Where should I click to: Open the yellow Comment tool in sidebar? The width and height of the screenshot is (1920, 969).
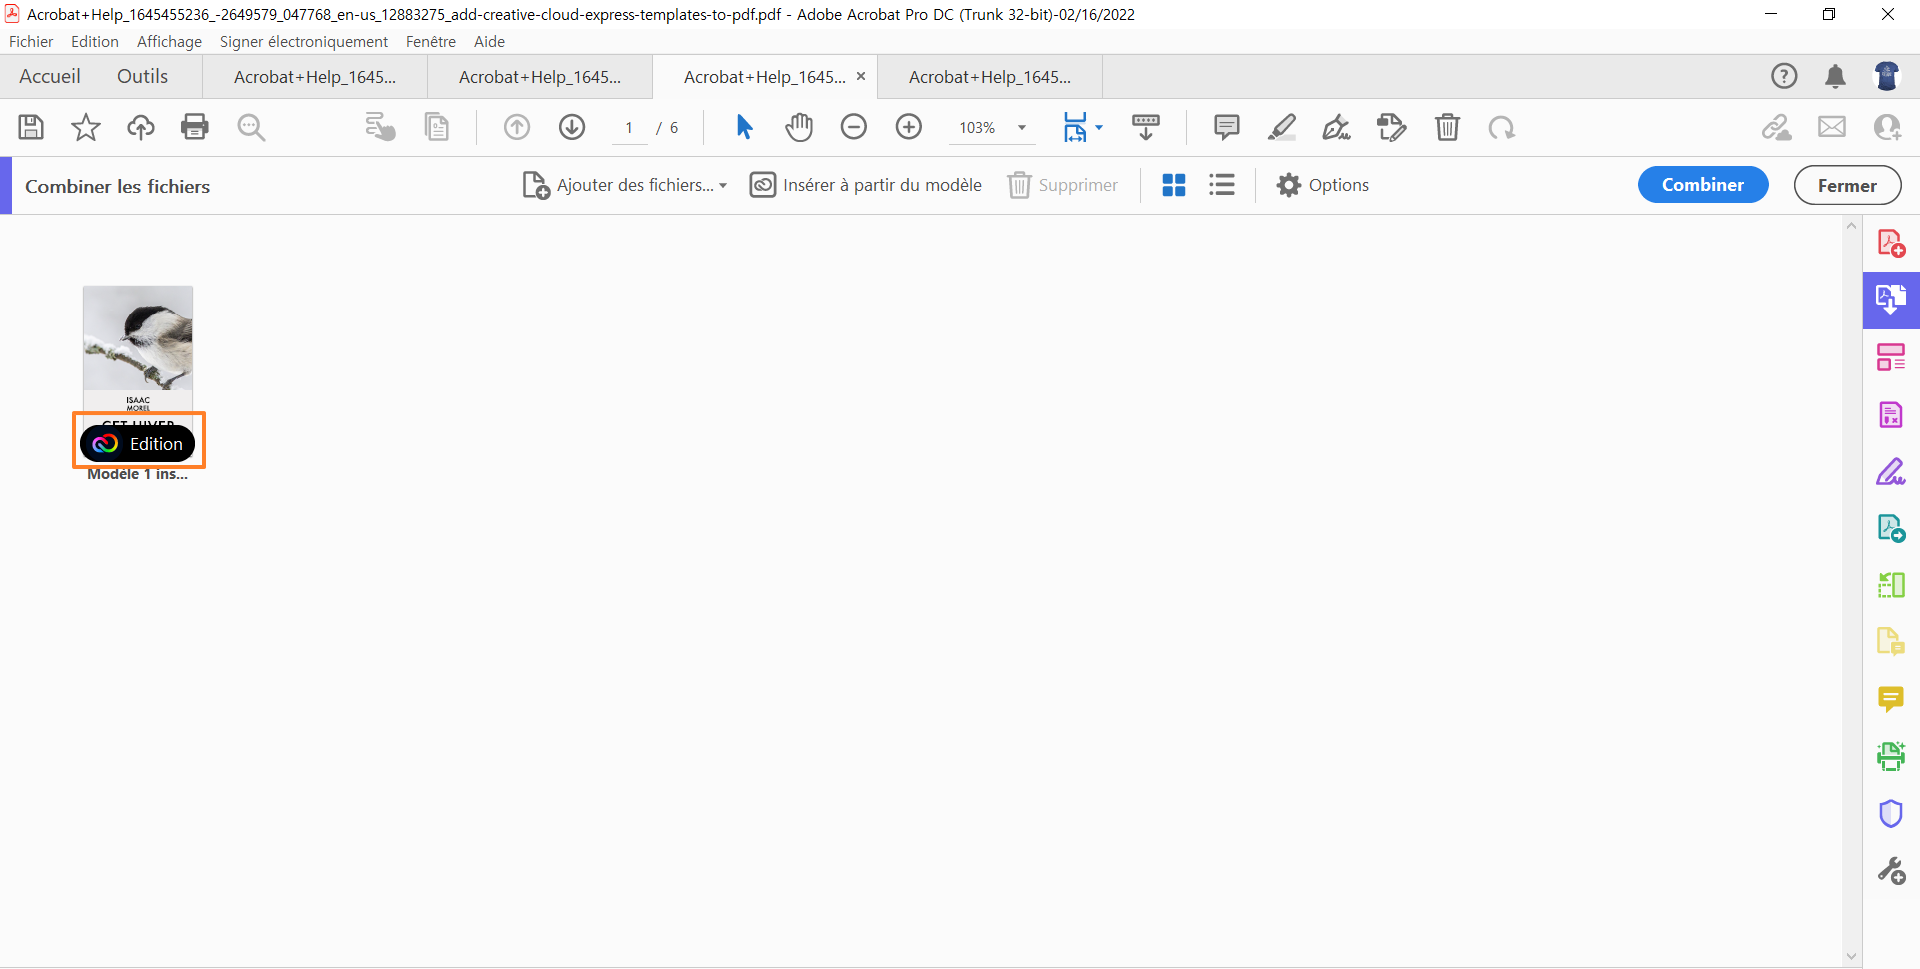pyautogui.click(x=1891, y=699)
